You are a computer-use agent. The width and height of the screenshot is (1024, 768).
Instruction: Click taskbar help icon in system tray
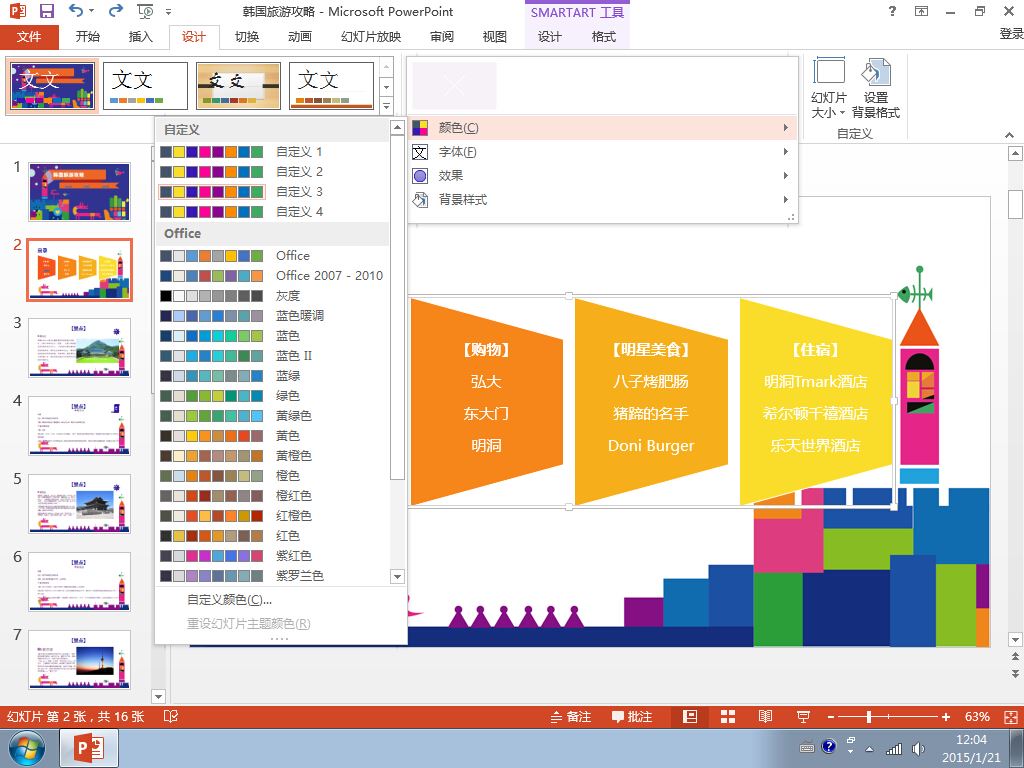828,746
